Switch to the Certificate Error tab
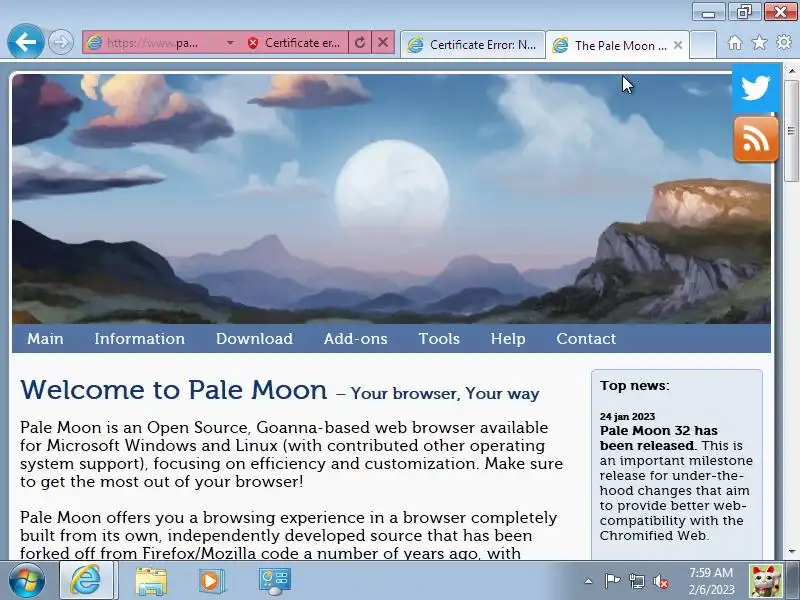Image resolution: width=800 pixels, height=600 pixels. [x=473, y=45]
